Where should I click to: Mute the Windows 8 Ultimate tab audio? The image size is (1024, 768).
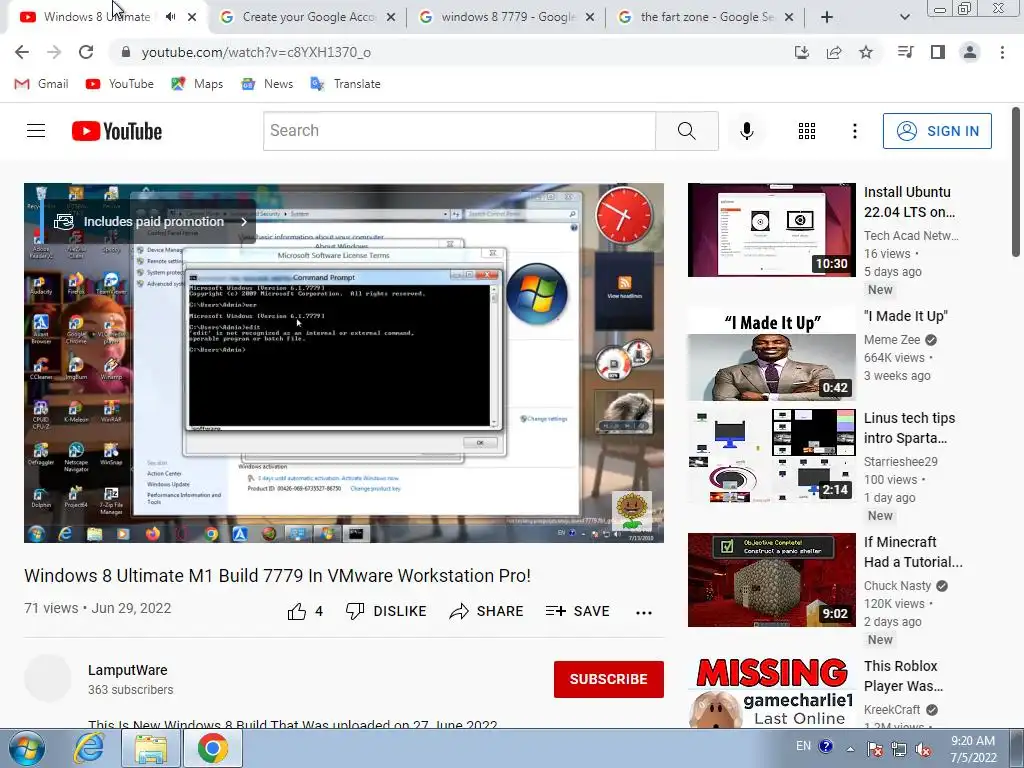pyautogui.click(x=170, y=17)
